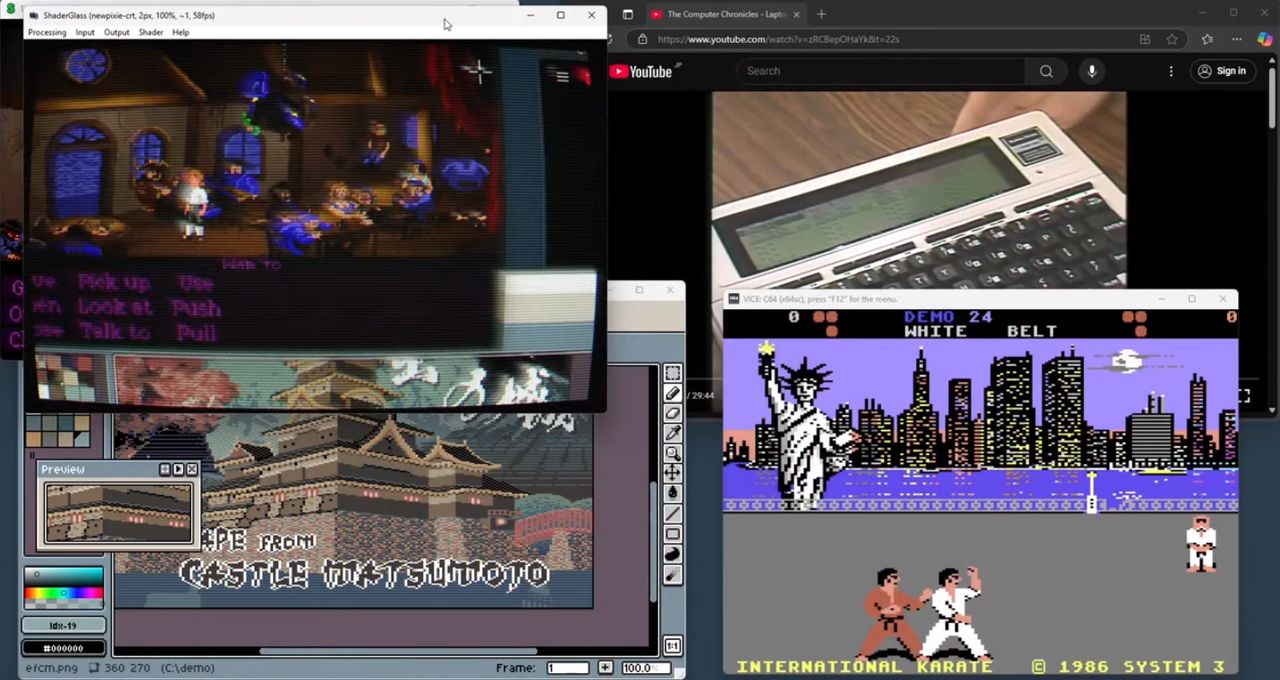
Task: Pick the Eyedropper tool in Aseprite
Action: [673, 433]
